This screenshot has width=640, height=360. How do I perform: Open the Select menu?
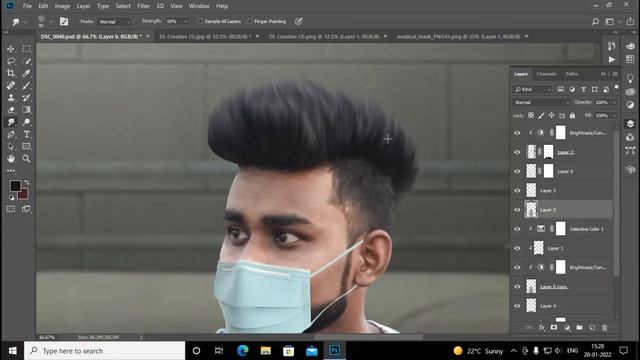[123, 6]
